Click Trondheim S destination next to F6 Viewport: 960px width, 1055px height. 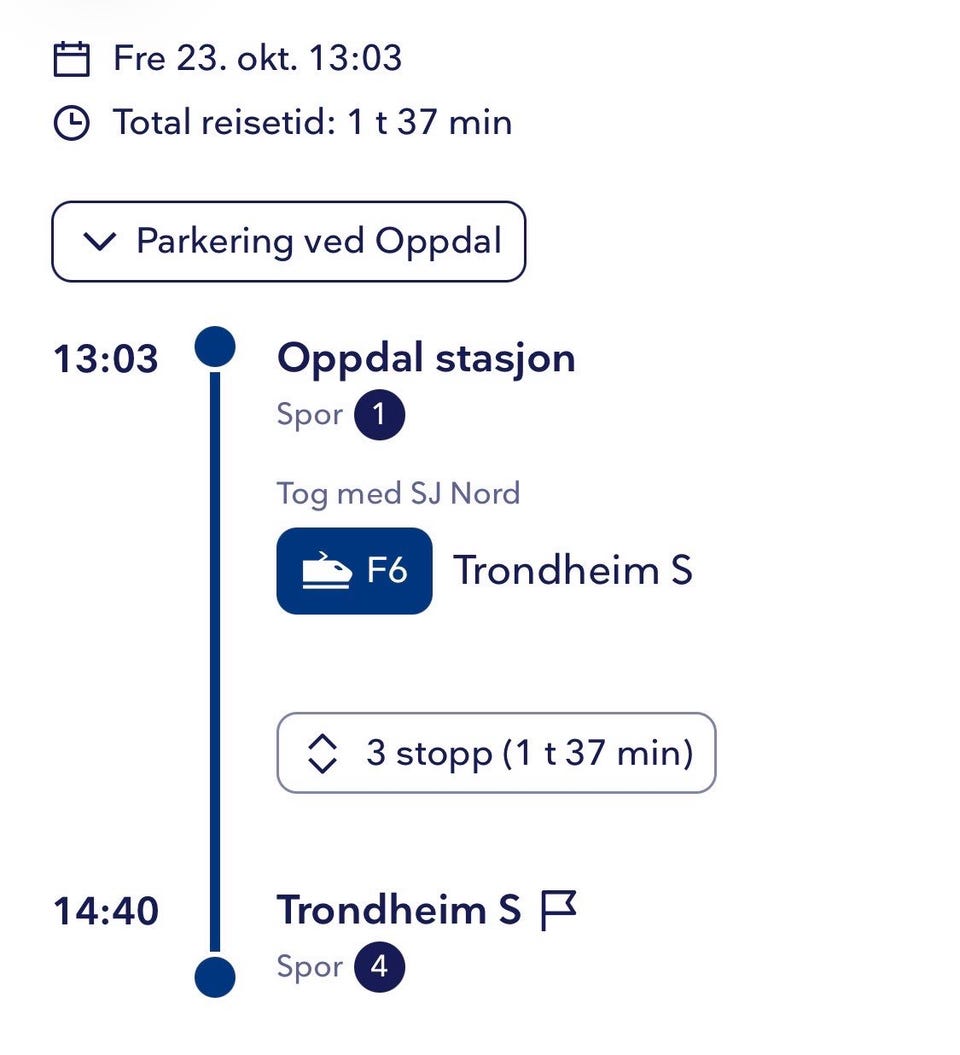573,571
